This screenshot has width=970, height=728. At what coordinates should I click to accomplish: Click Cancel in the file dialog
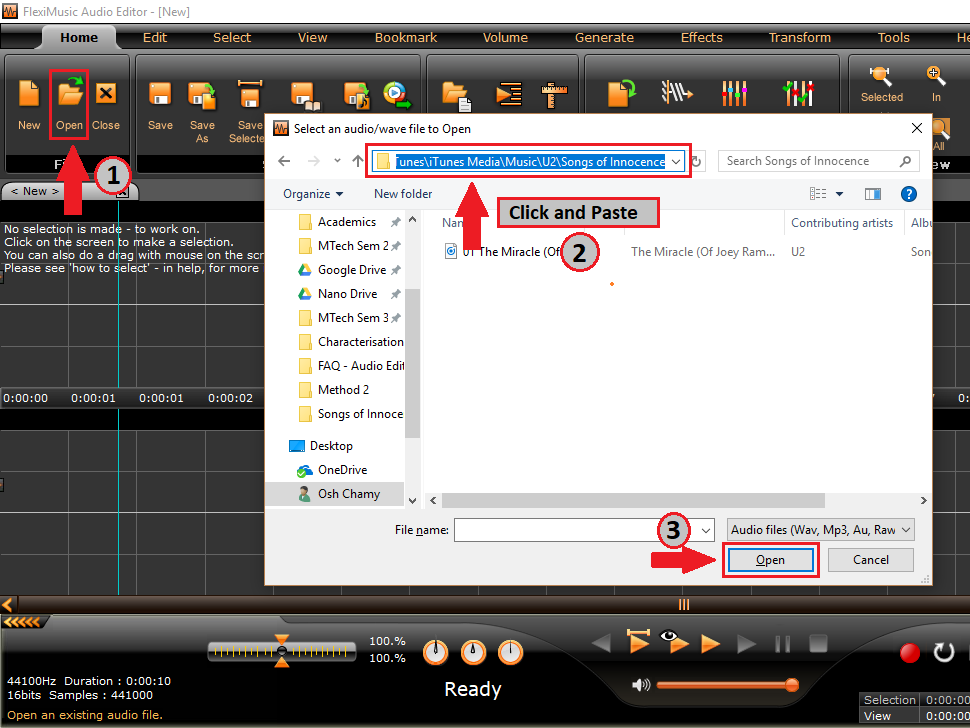(x=870, y=560)
